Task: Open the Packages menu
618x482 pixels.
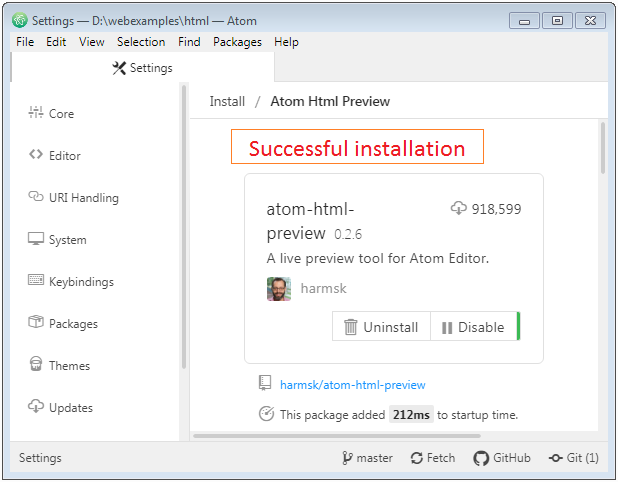Action: (x=237, y=42)
